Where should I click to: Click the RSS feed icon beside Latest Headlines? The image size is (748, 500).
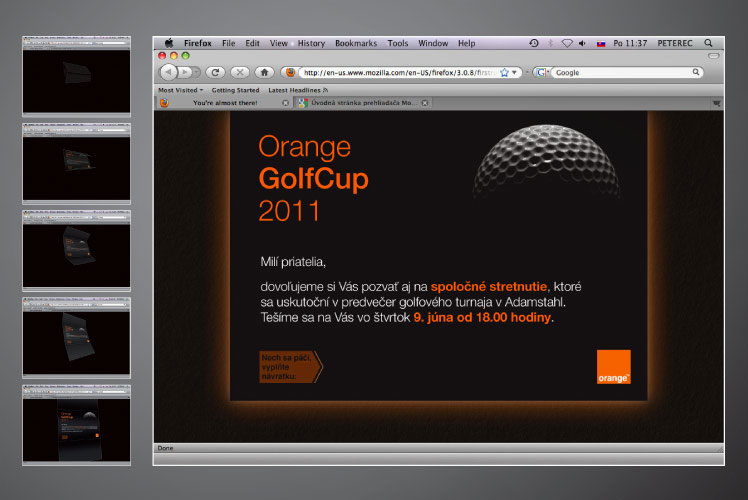pos(326,90)
